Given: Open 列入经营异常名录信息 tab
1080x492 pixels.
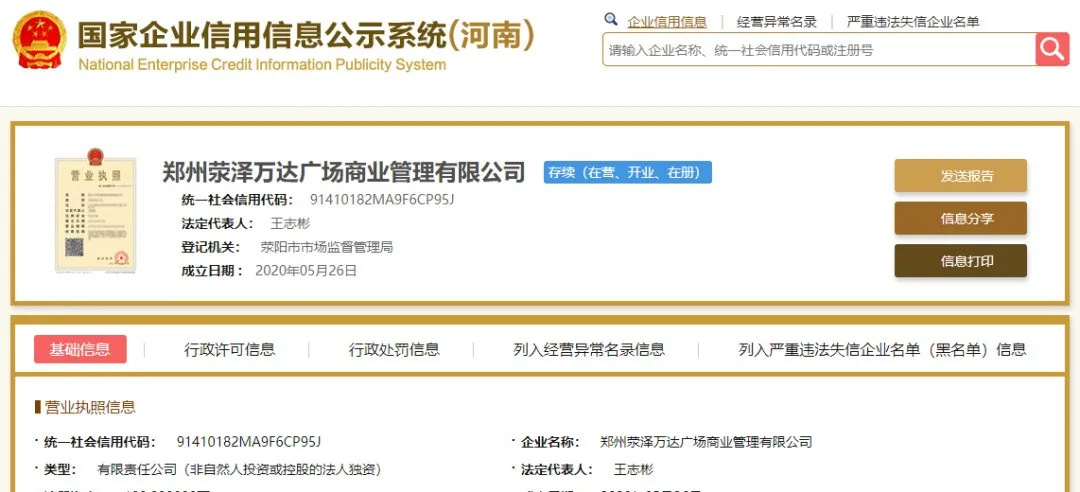Looking at the screenshot, I should point(589,349).
